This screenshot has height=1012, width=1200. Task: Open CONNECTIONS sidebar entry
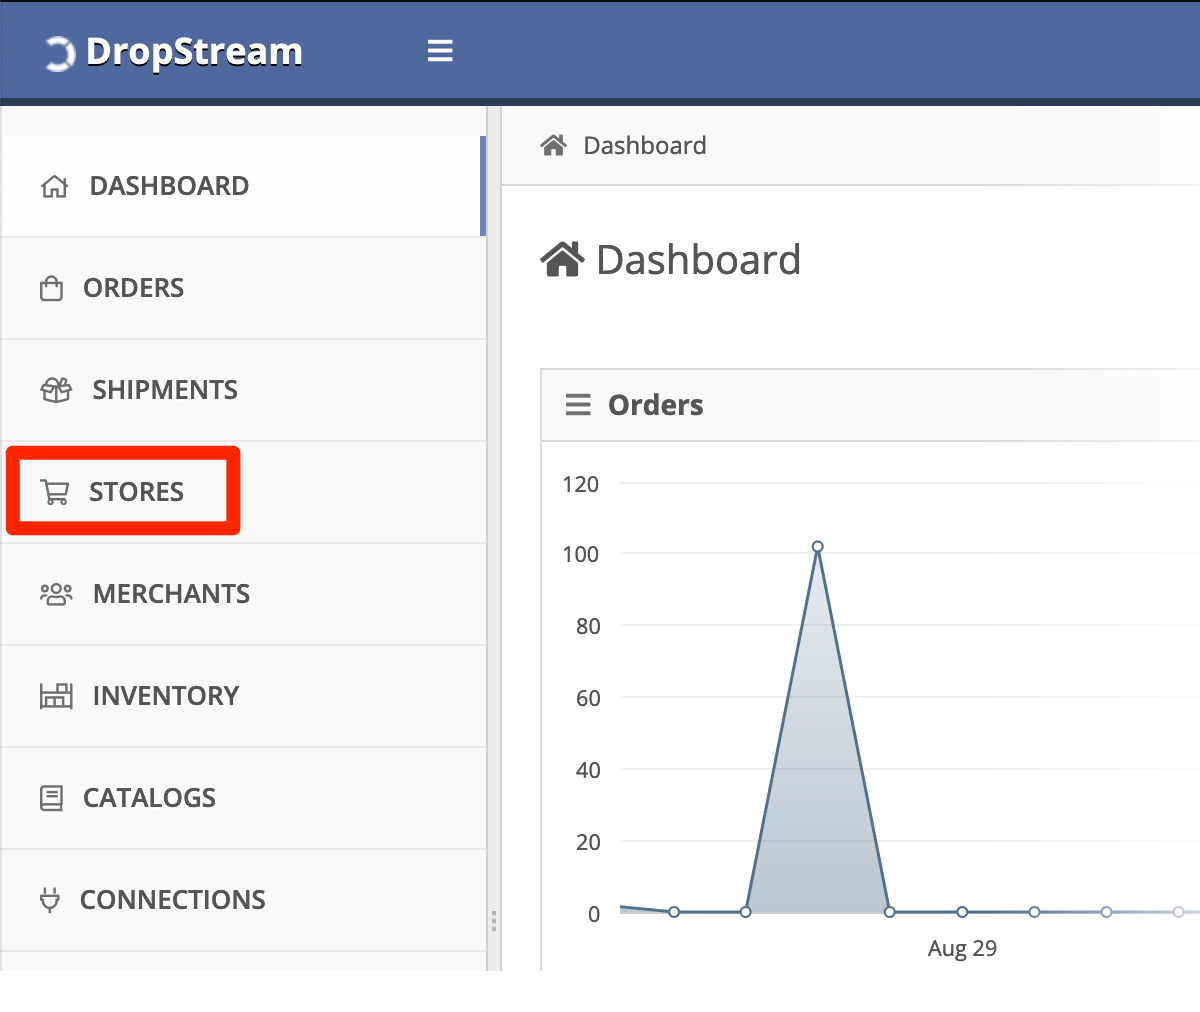pyautogui.click(x=243, y=900)
